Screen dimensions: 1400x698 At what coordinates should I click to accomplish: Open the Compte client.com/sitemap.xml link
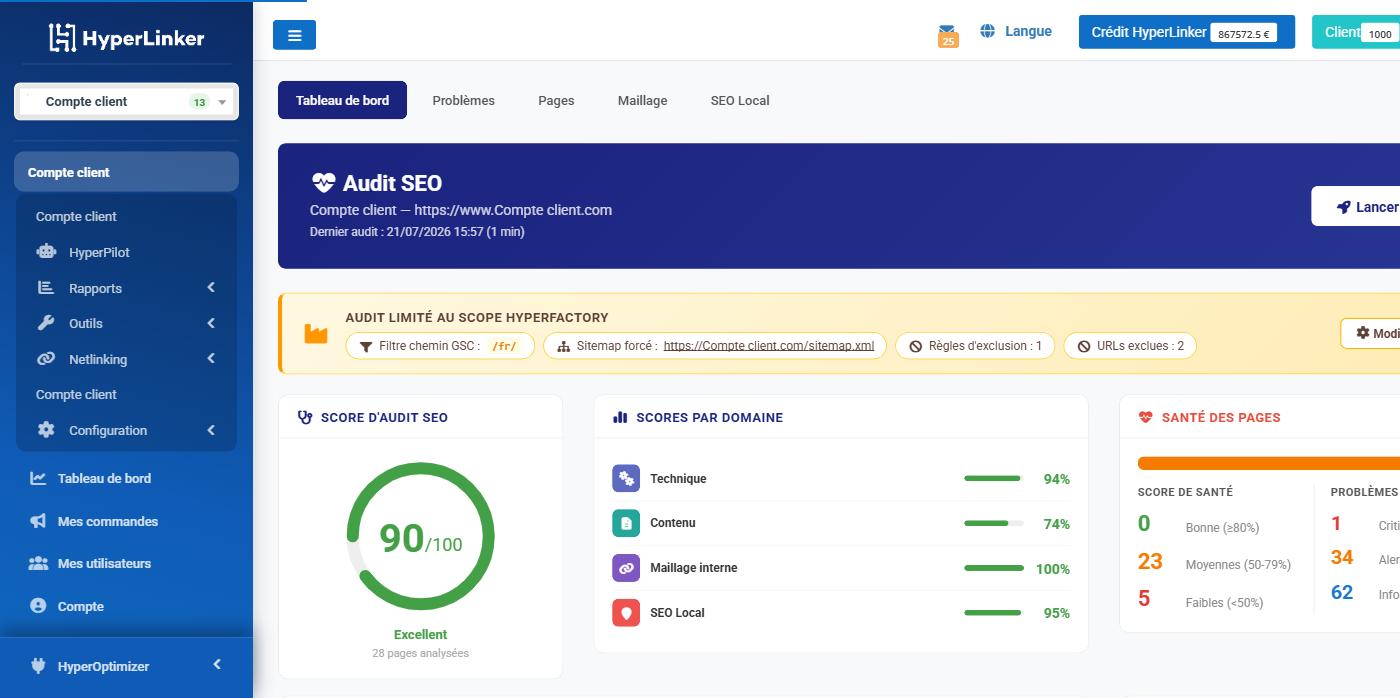click(x=769, y=346)
